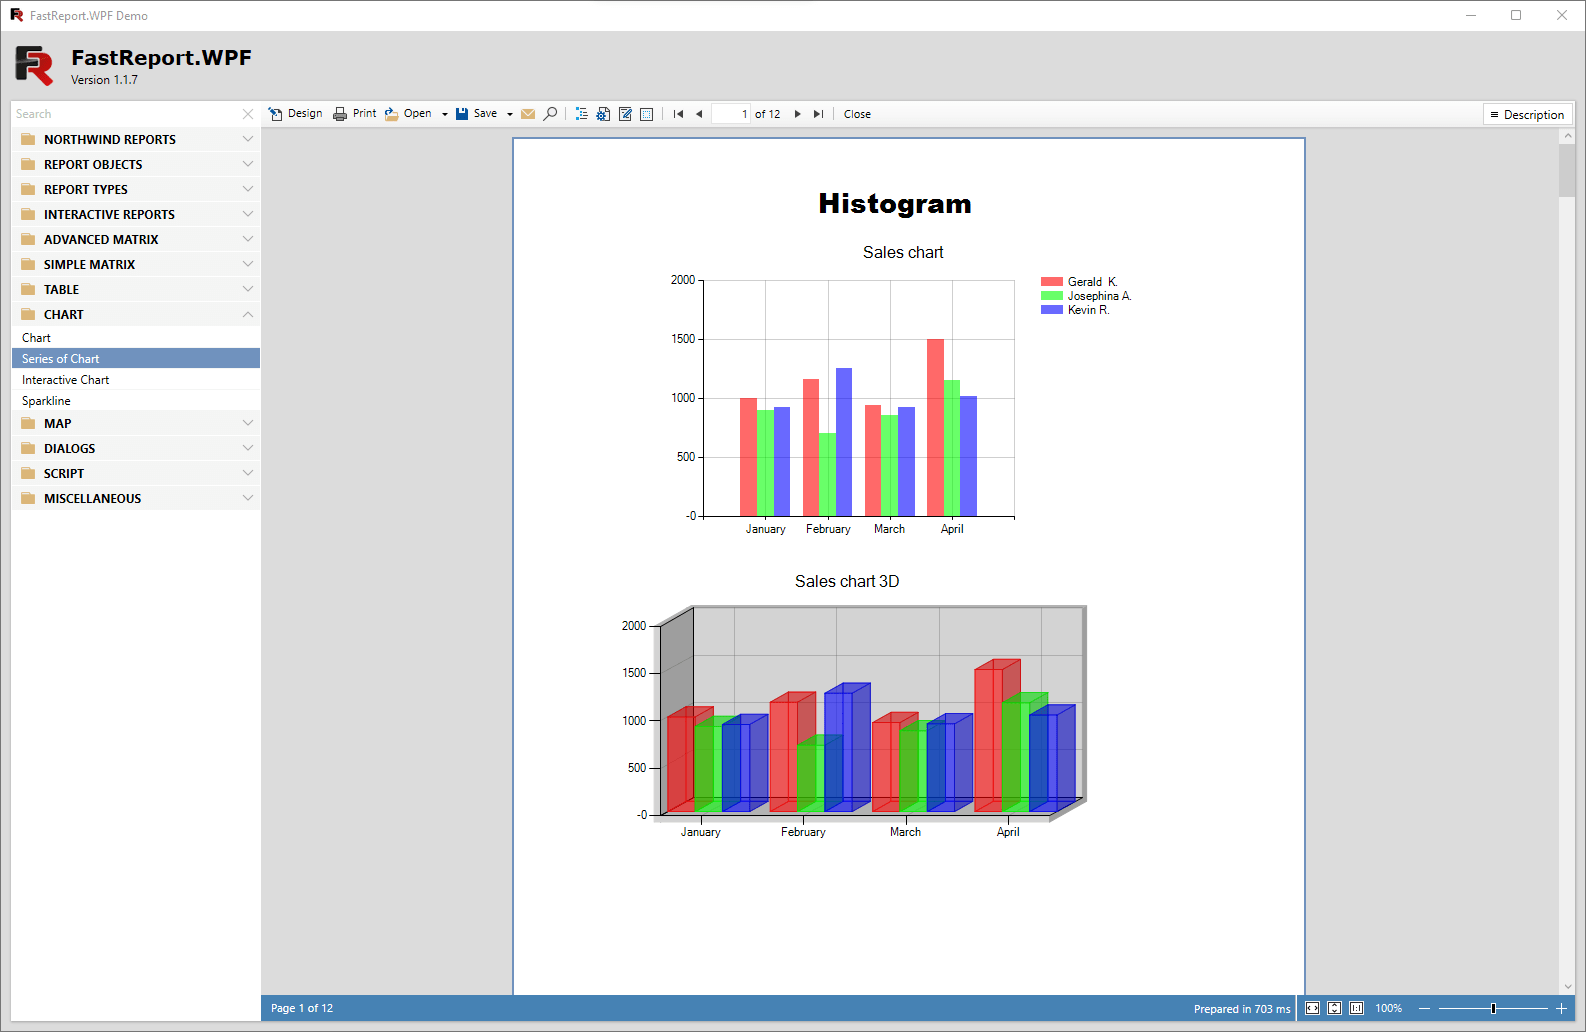Go to the last page
This screenshot has height=1032, width=1586.
[x=818, y=114]
